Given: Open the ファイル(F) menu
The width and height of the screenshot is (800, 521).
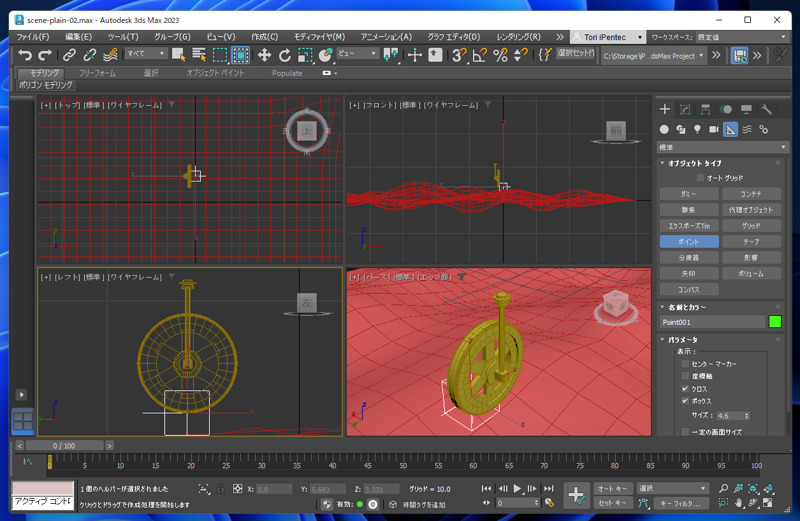Looking at the screenshot, I should 33,37.
